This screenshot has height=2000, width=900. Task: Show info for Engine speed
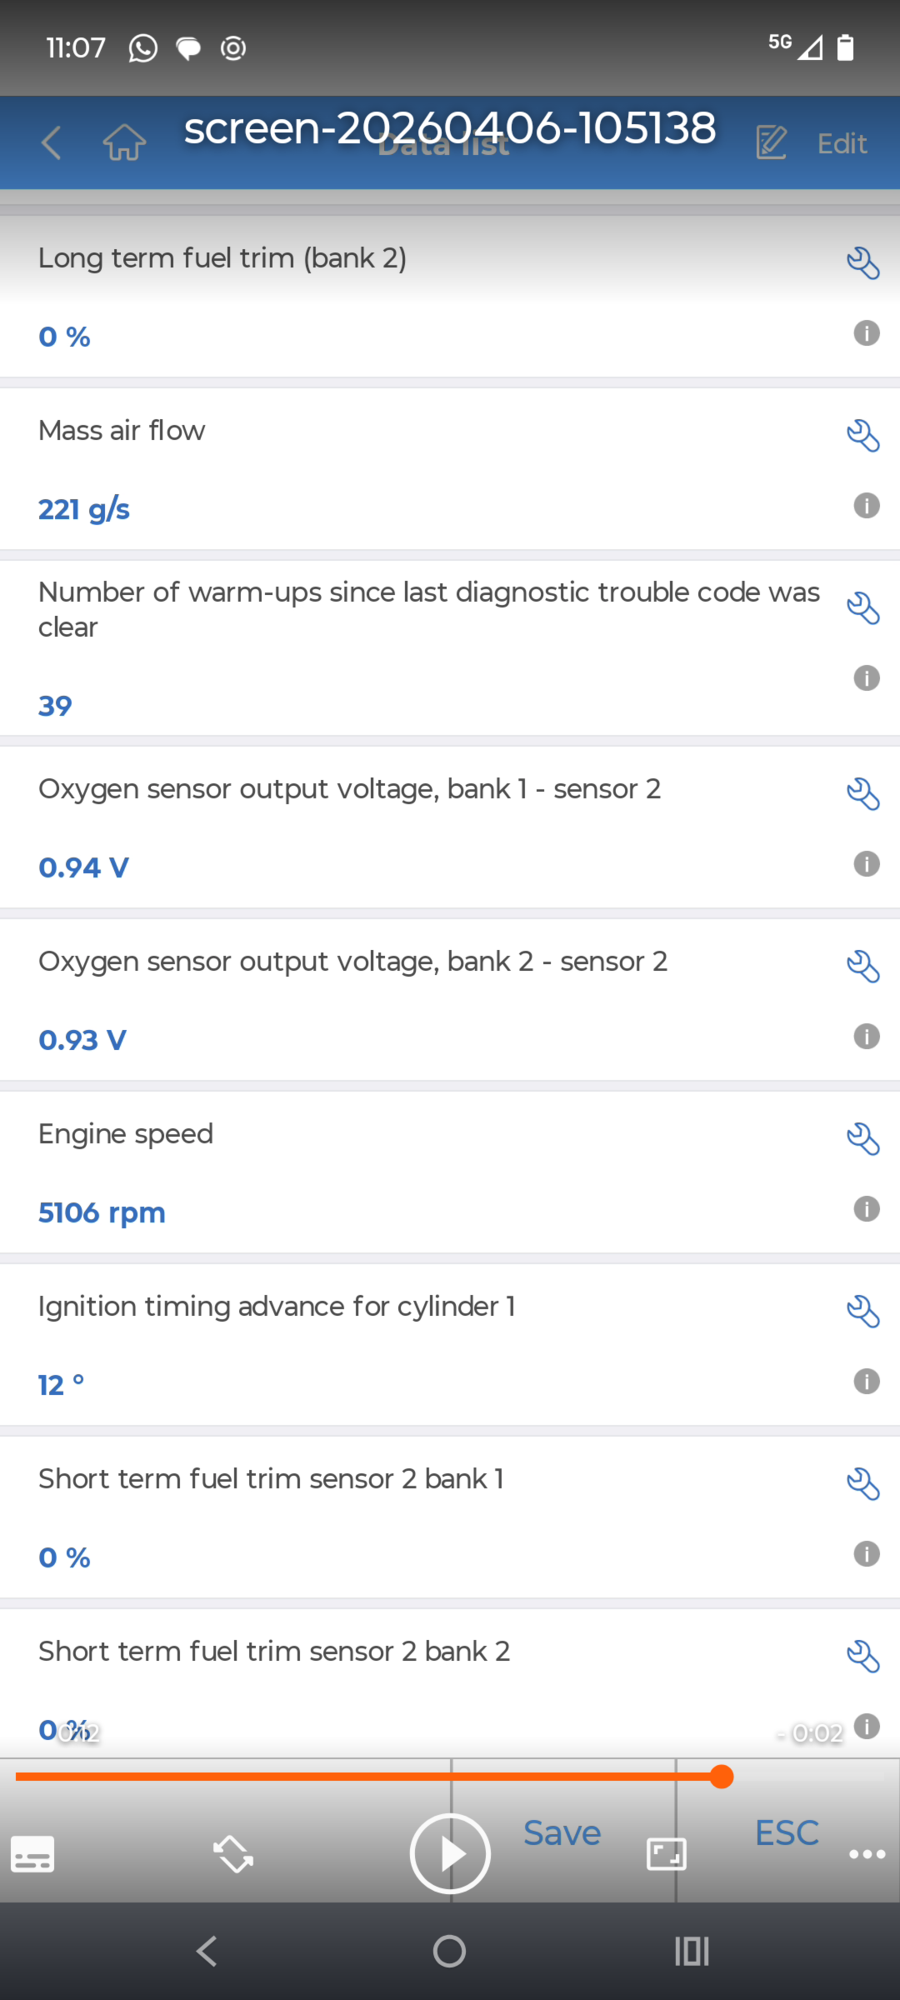coord(866,1209)
